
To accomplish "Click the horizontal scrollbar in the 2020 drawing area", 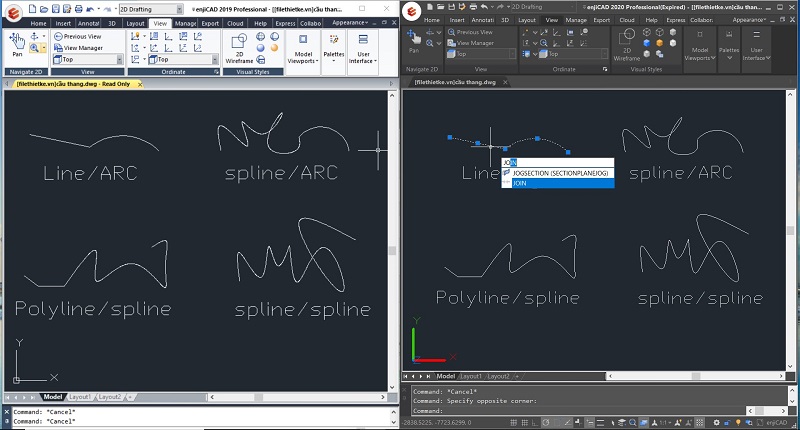I will click(696, 376).
